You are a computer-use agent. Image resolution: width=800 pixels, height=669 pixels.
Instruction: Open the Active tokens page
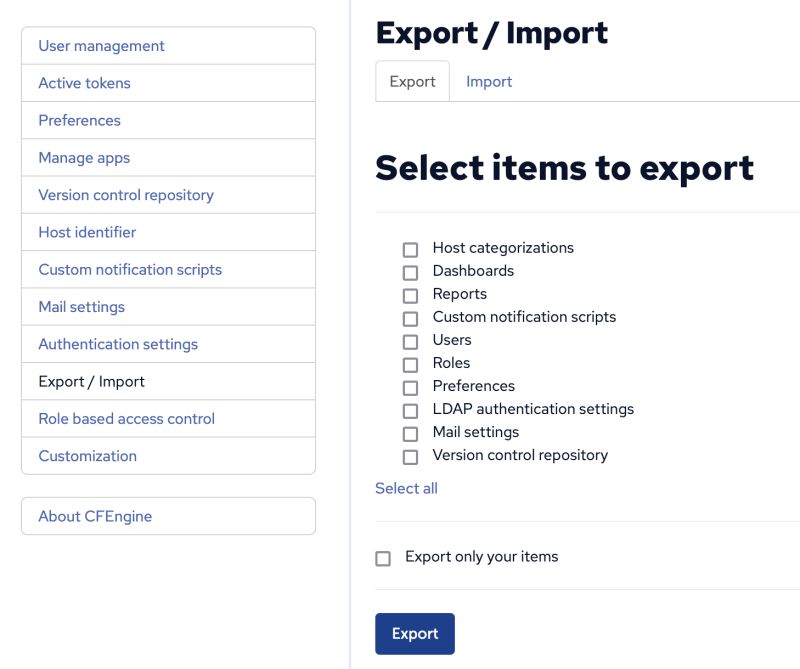[83, 83]
